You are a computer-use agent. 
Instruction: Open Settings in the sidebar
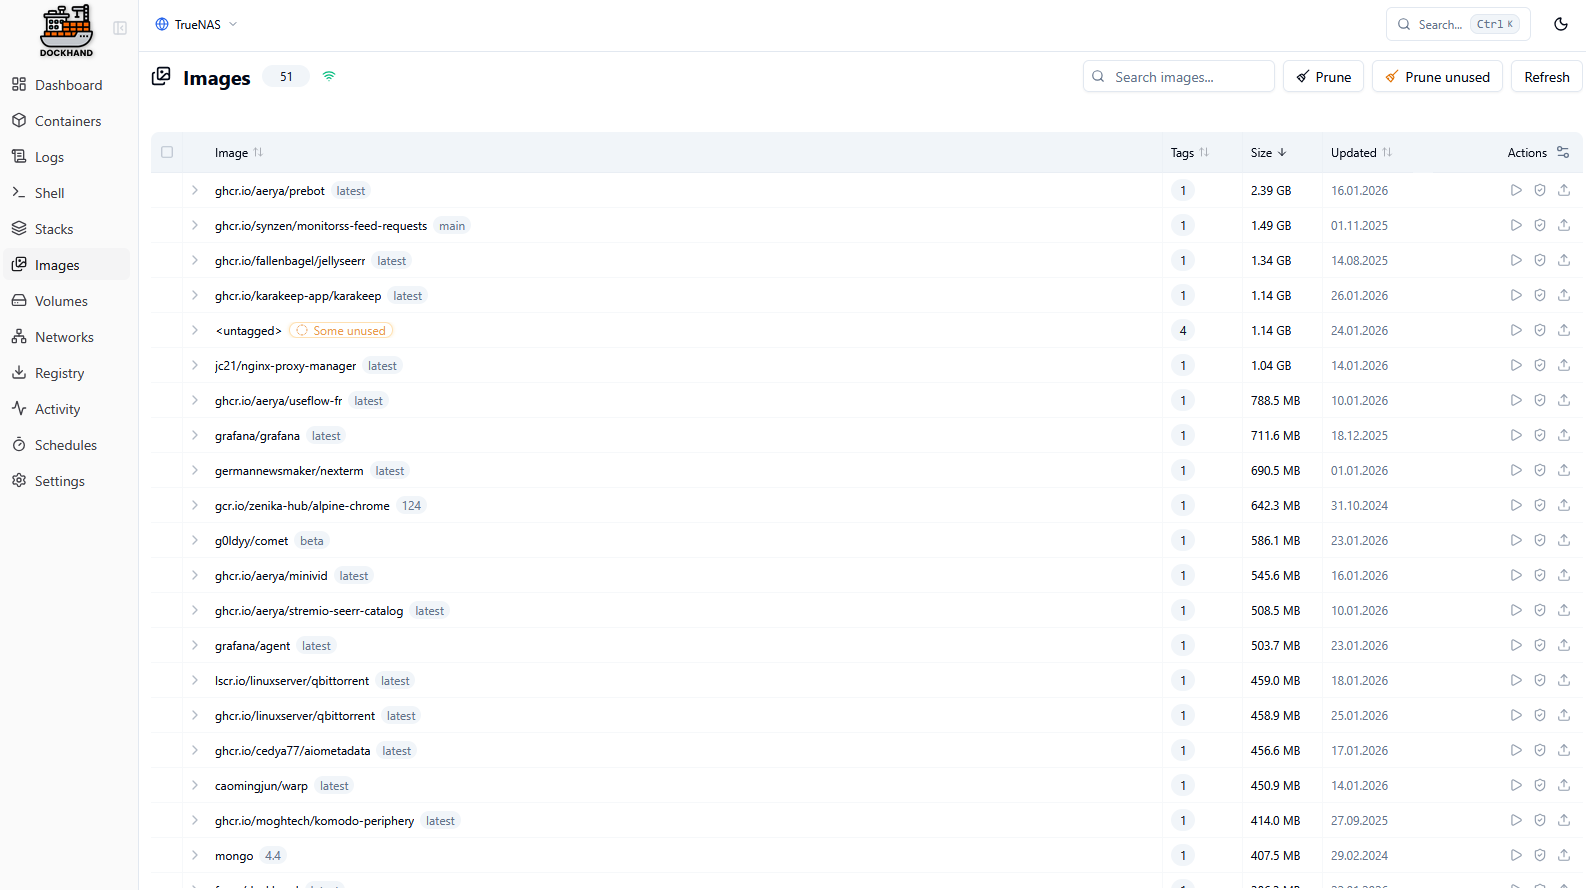tap(66, 481)
